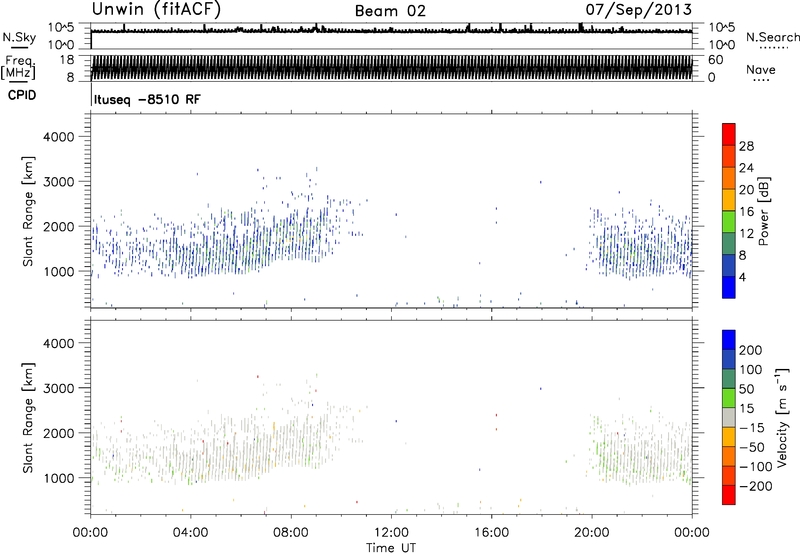The width and height of the screenshot is (800, 554).
Task: Click the '20:00' time axis label
Action: click(x=592, y=533)
